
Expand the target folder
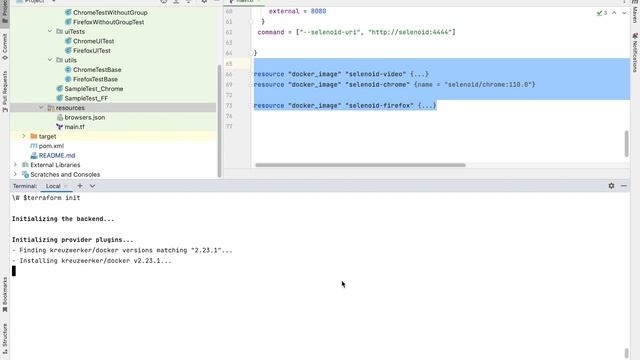tap(24, 136)
